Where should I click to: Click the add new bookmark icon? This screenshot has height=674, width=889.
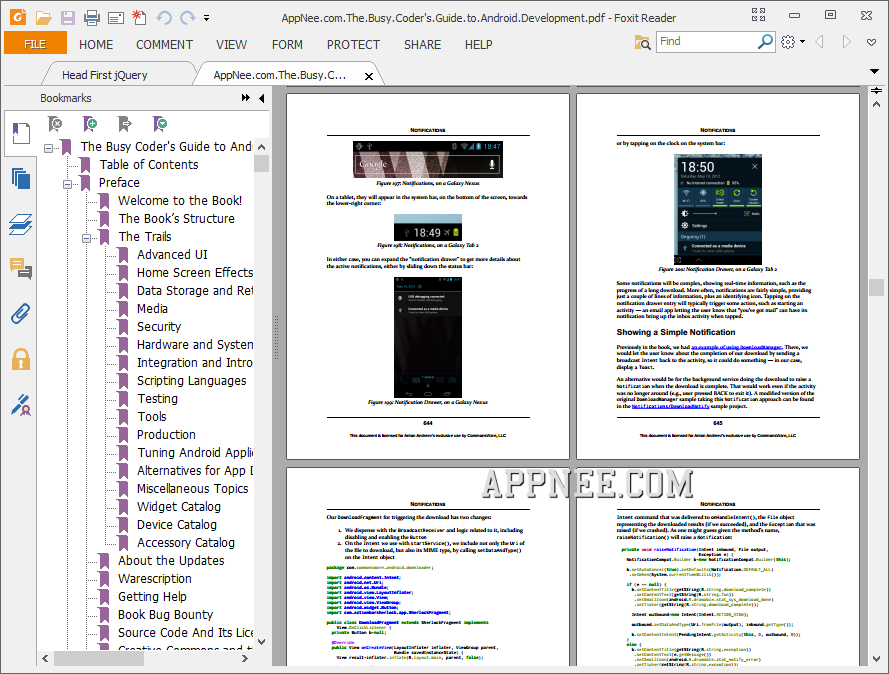pos(90,124)
